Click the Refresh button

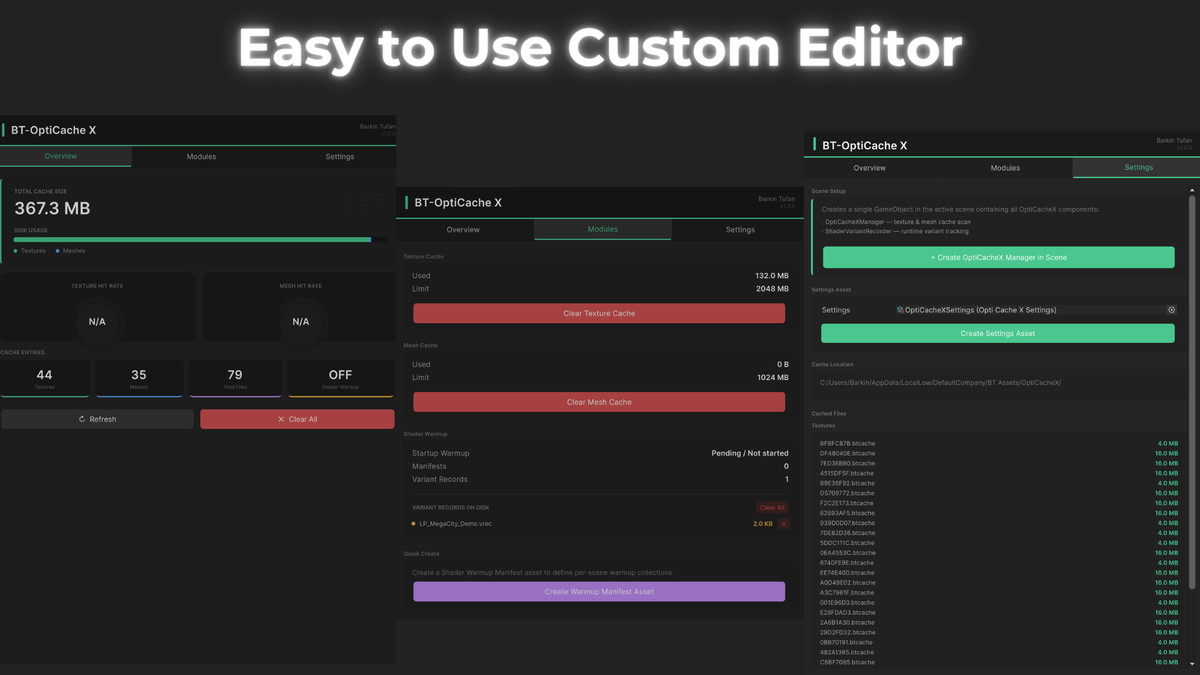(x=97, y=419)
